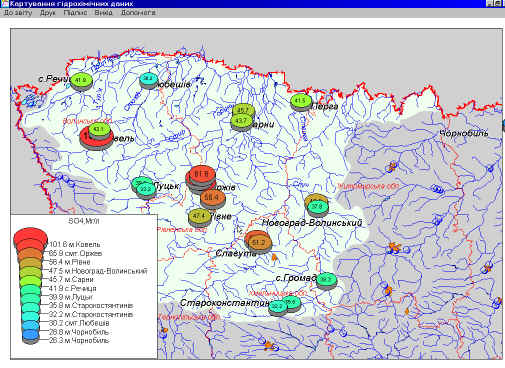505x368 pixels.
Task: Click the Чорнобиль city label on map
Action: (x=464, y=133)
